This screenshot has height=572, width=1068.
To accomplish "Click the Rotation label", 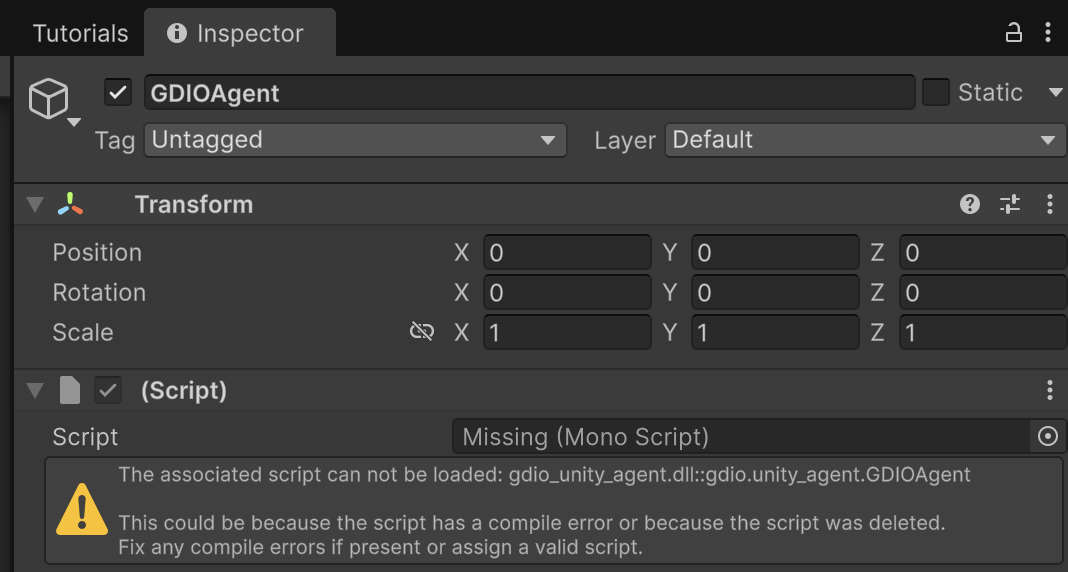I will click(x=99, y=293).
